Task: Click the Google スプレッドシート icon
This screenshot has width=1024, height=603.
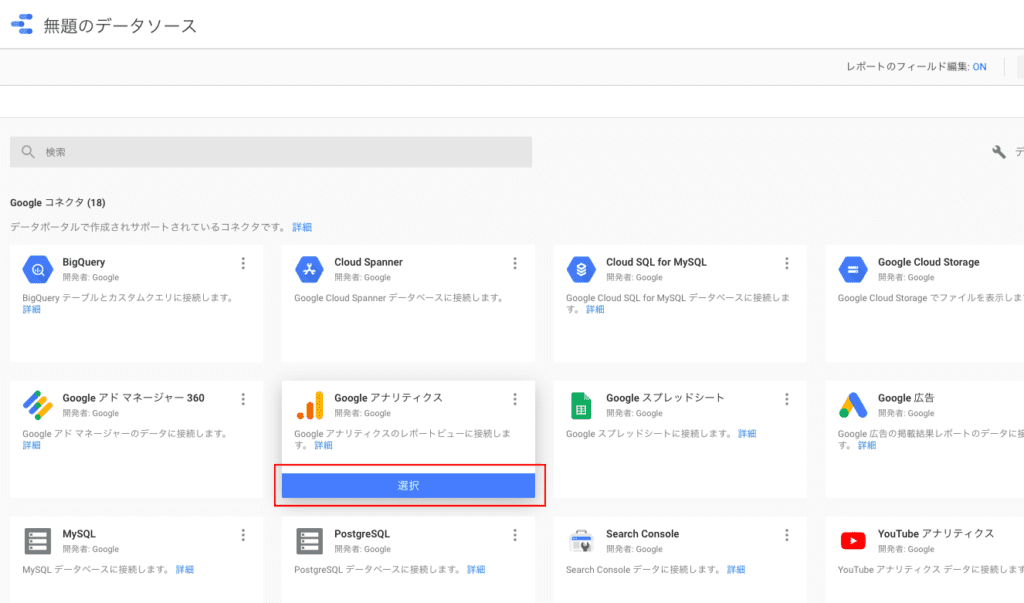Action: click(x=581, y=406)
